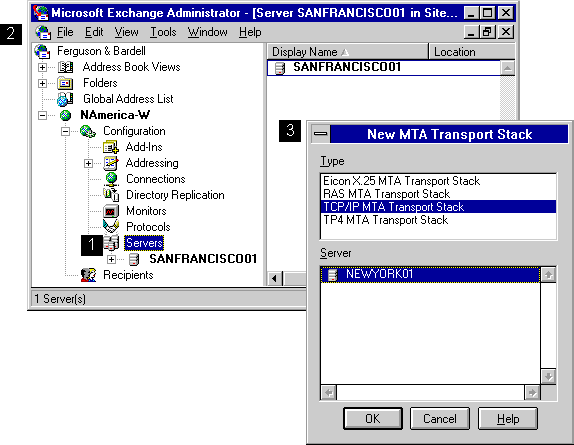This screenshot has height=445, width=574.
Task: Open the New MTA Transport Stack system menu
Action: (x=321, y=134)
